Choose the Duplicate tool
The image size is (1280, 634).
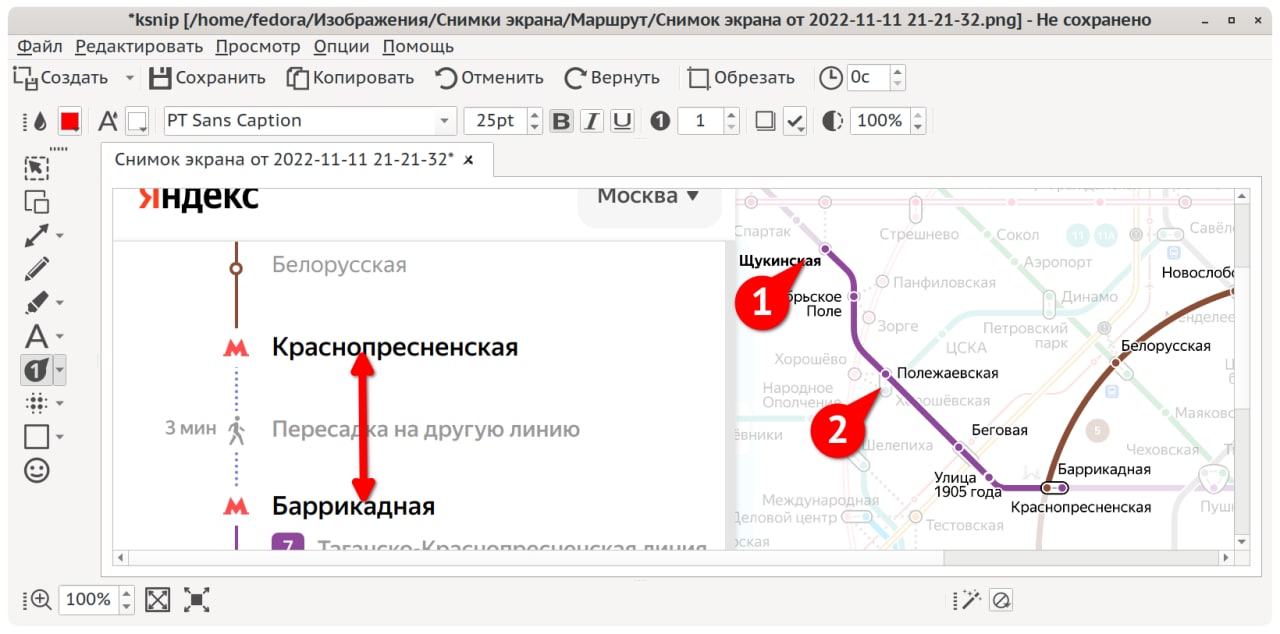pyautogui.click(x=37, y=201)
